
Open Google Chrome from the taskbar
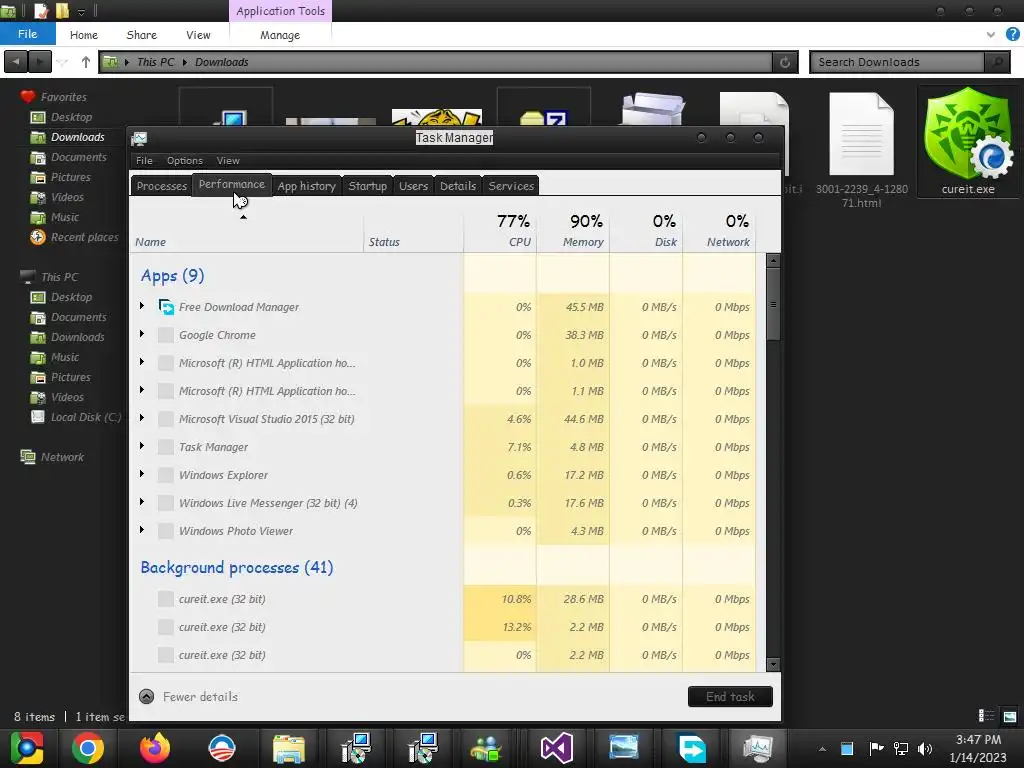(88, 748)
